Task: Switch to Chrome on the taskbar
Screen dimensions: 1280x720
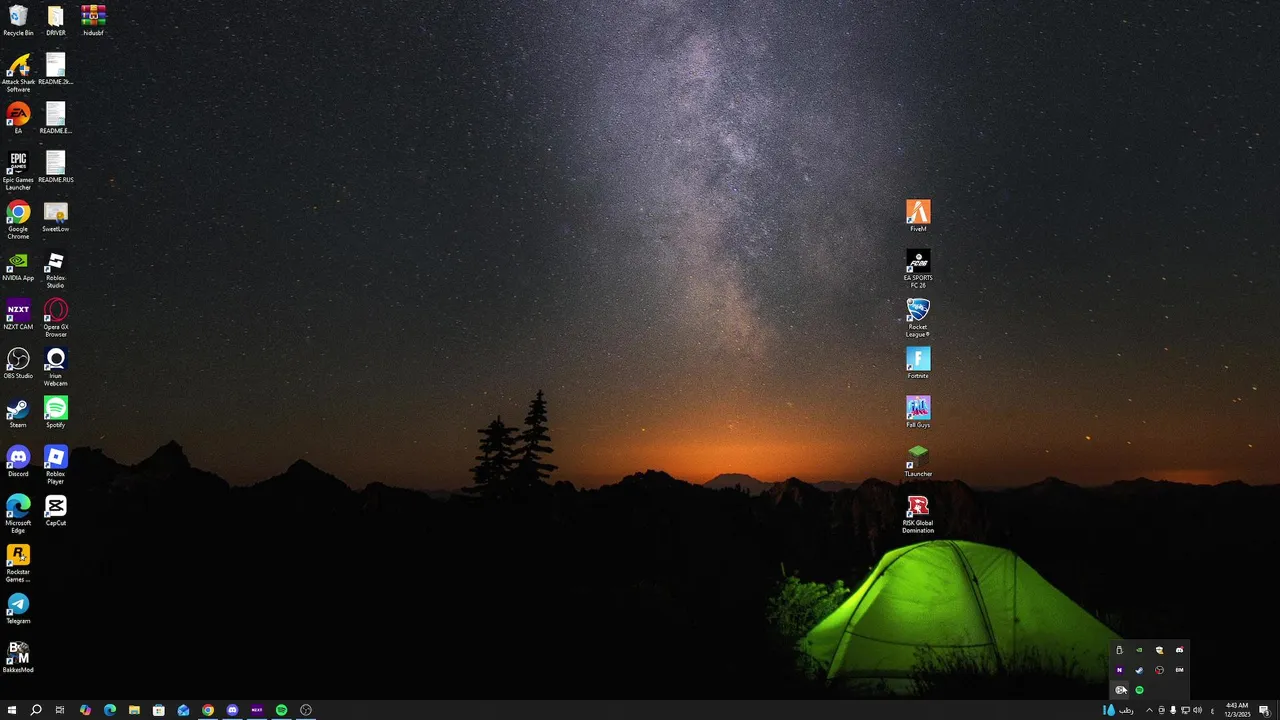Action: pos(208,710)
